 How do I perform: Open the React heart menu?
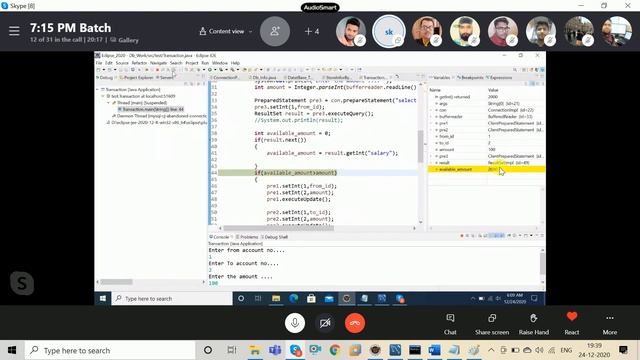click(x=572, y=323)
